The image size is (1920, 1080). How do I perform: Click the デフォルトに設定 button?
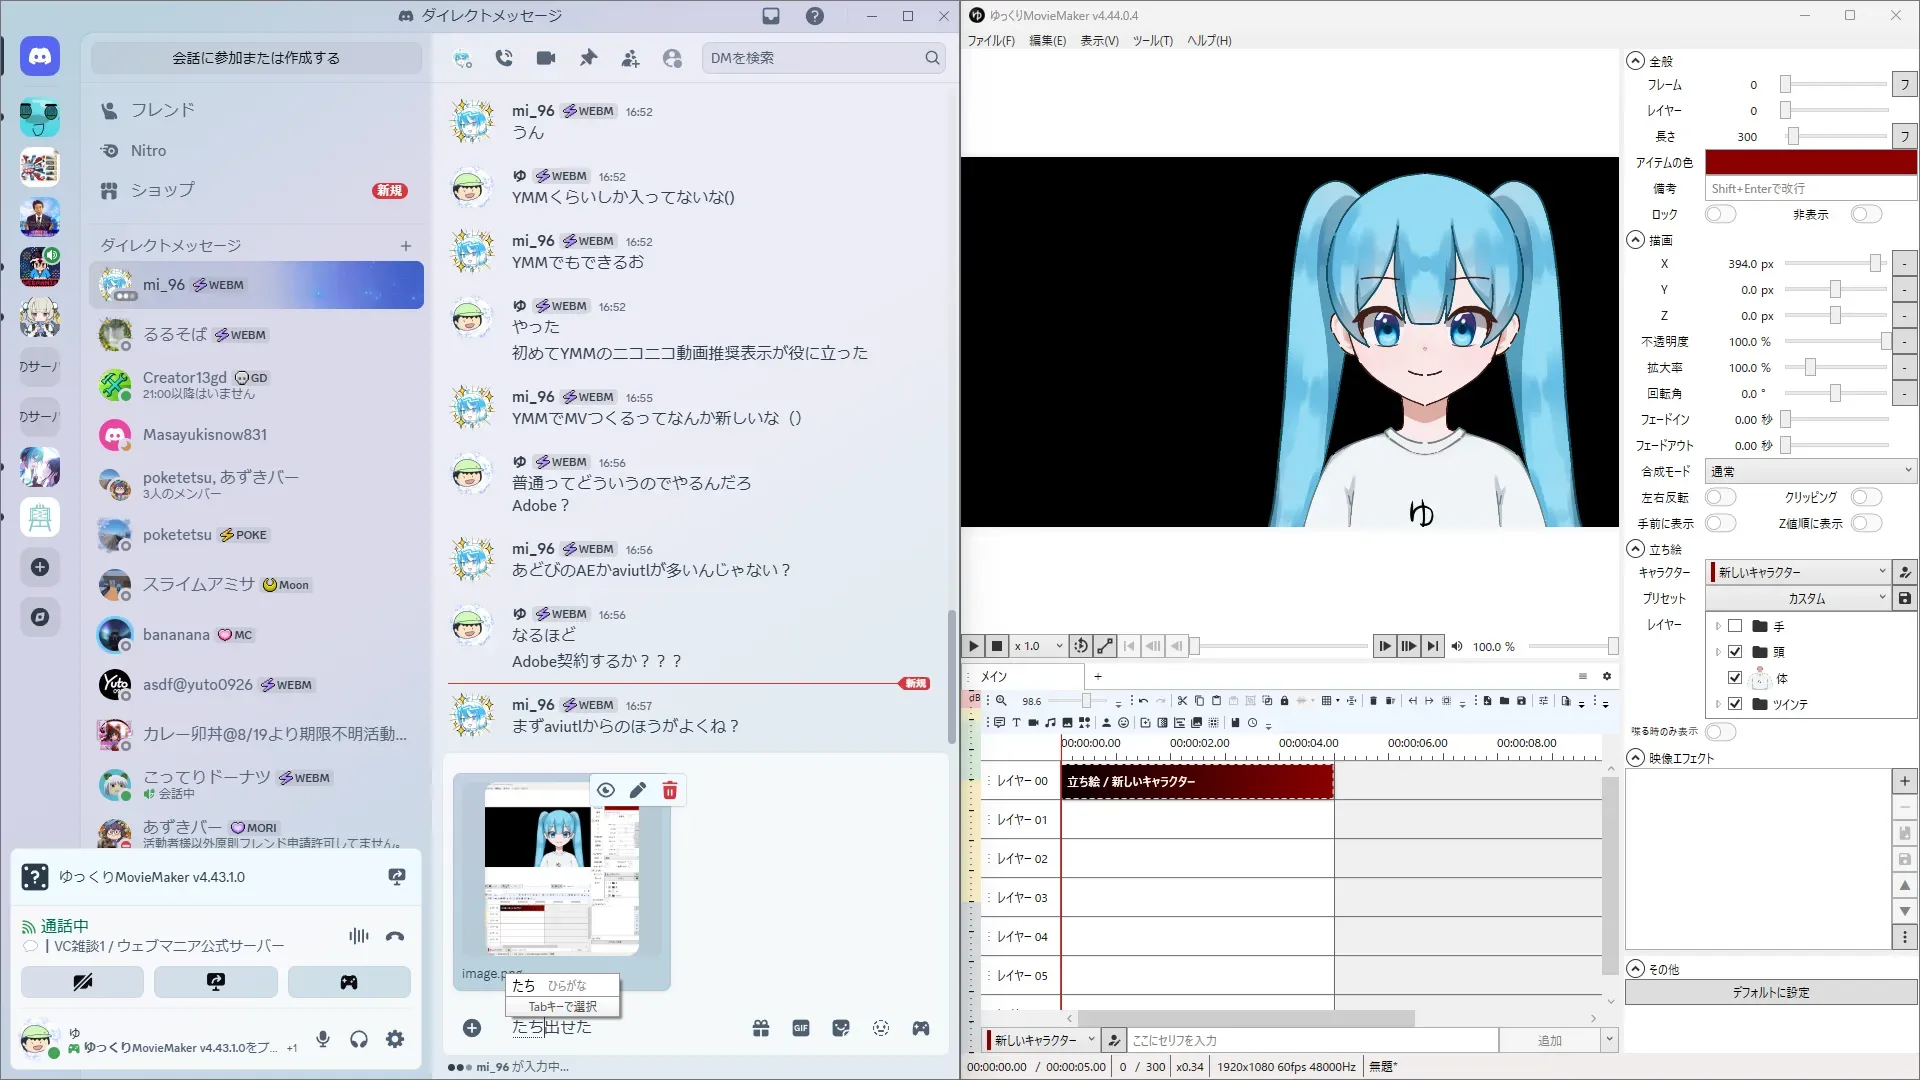pyautogui.click(x=1770, y=992)
